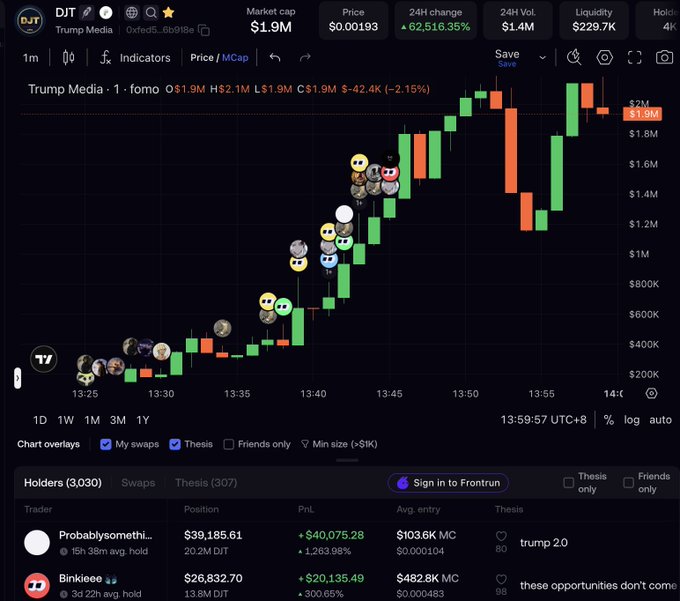Open the Thesis (307) tab

coord(206,483)
